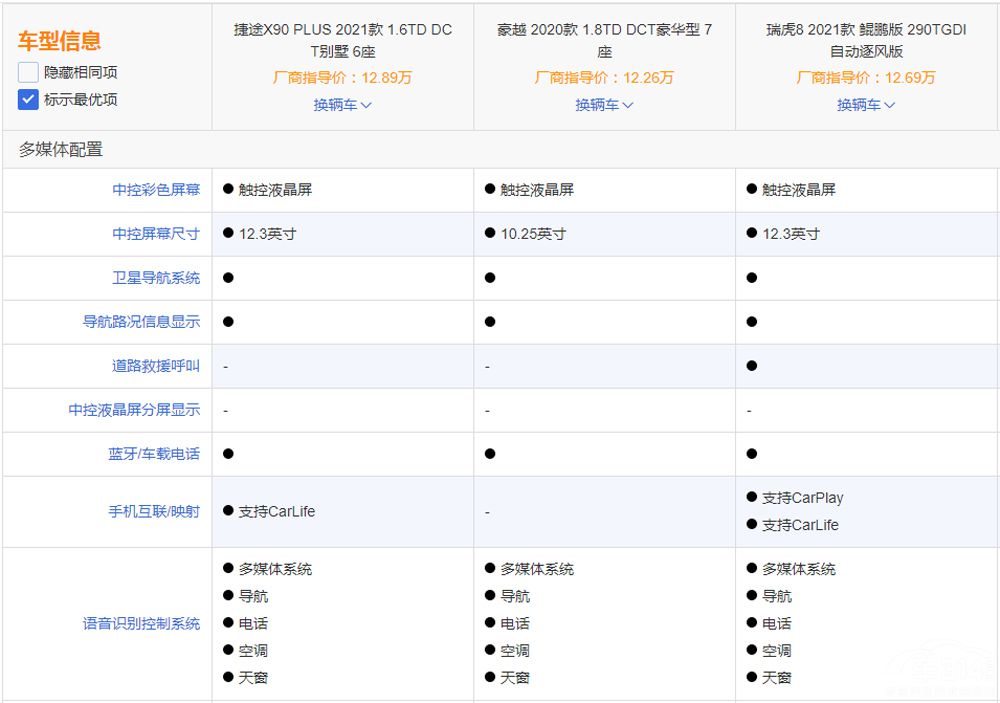The height and width of the screenshot is (703, 1000).
Task: Open the 豪越 2020款 1.8TD model title
Action: (604, 40)
